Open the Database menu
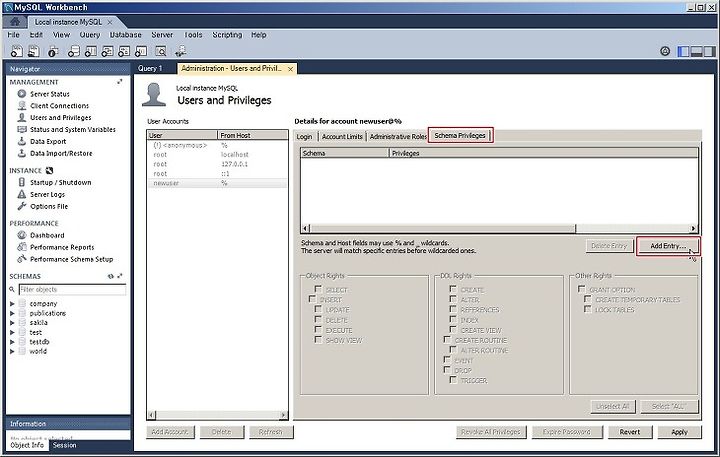 pos(125,35)
